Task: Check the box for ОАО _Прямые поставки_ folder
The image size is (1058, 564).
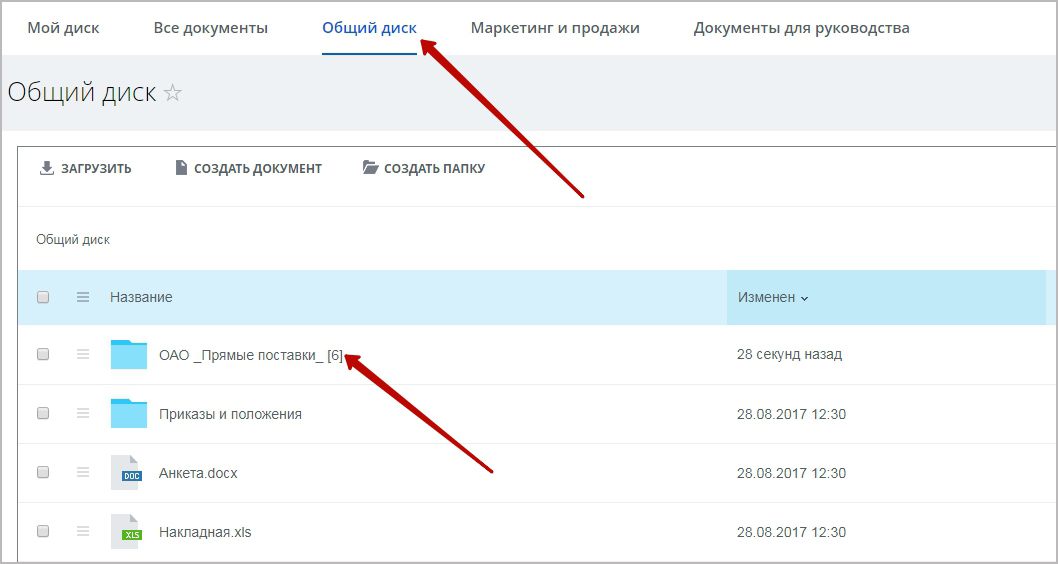Action: click(43, 354)
